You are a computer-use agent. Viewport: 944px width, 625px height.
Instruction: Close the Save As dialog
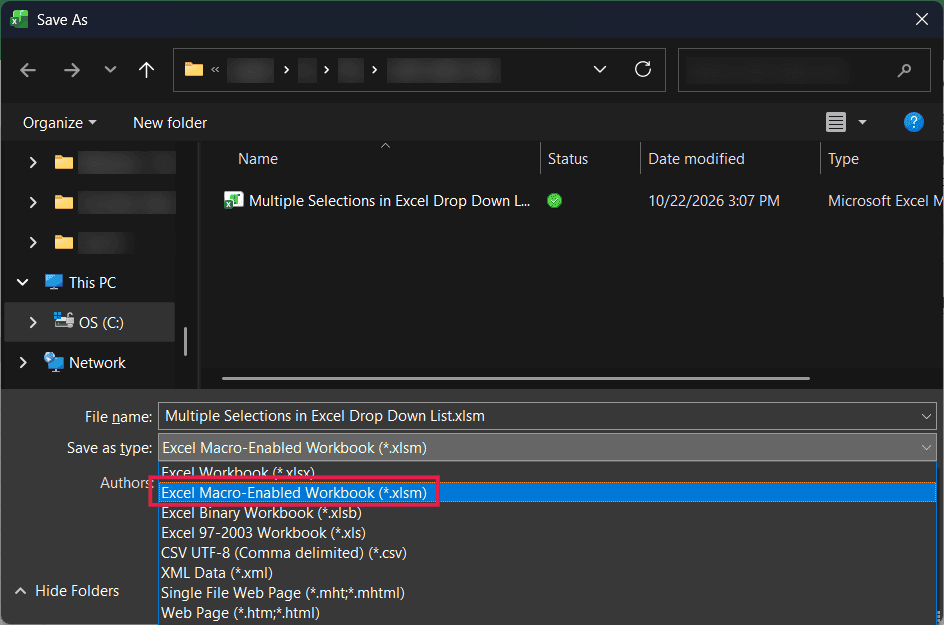coord(922,19)
